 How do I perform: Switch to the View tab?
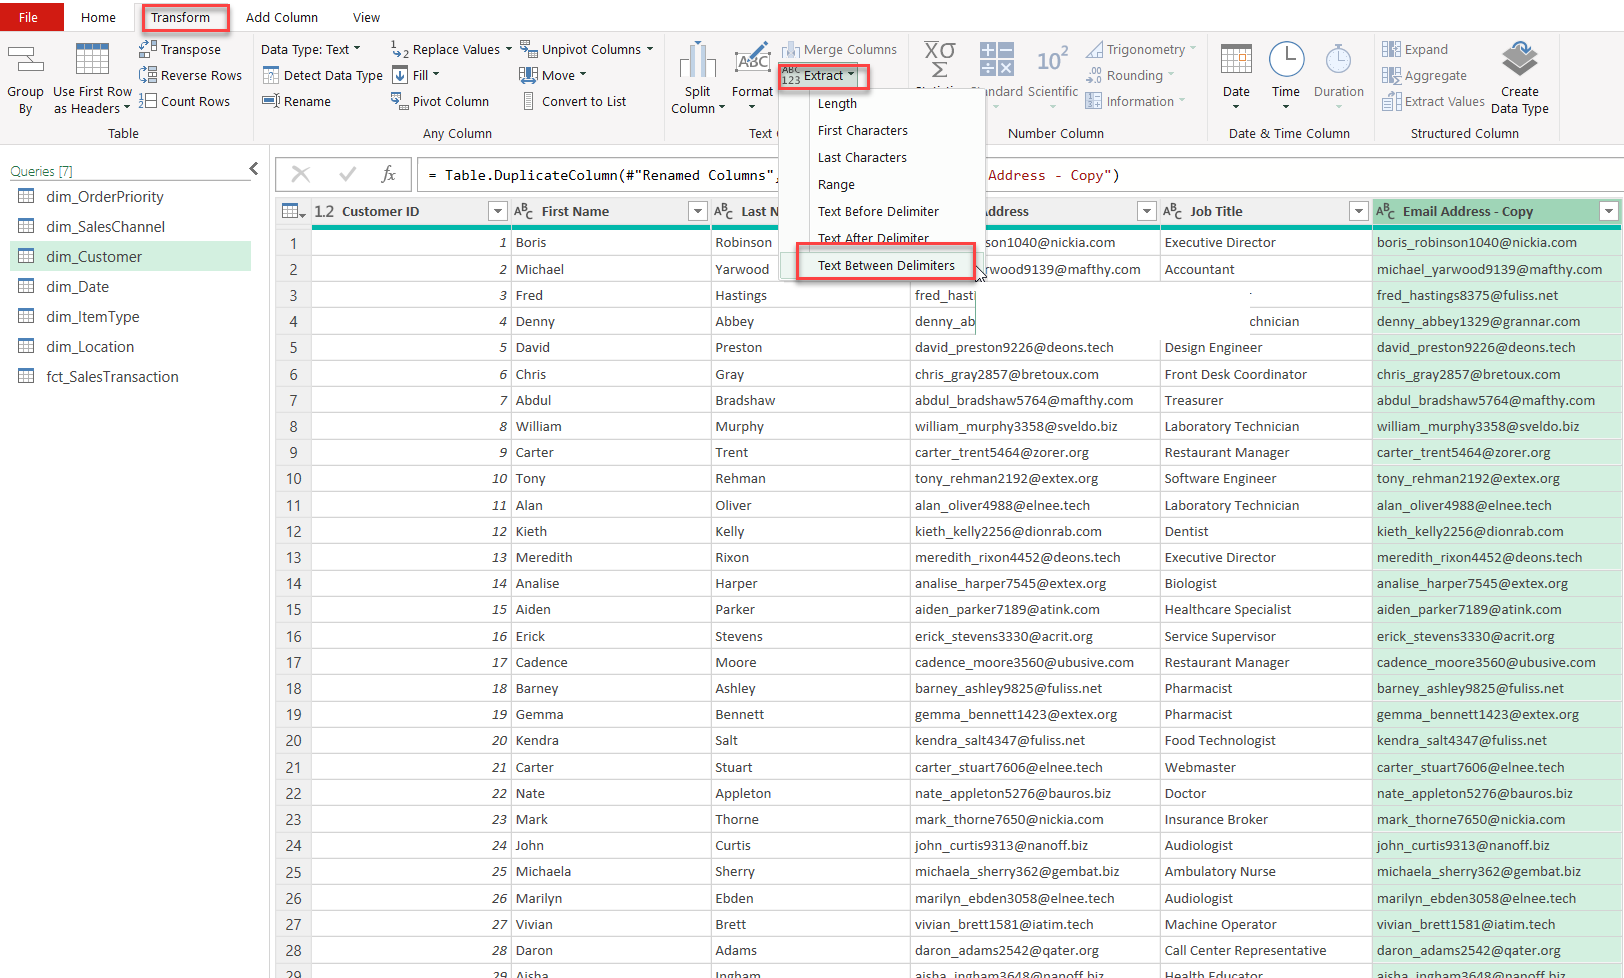point(366,17)
